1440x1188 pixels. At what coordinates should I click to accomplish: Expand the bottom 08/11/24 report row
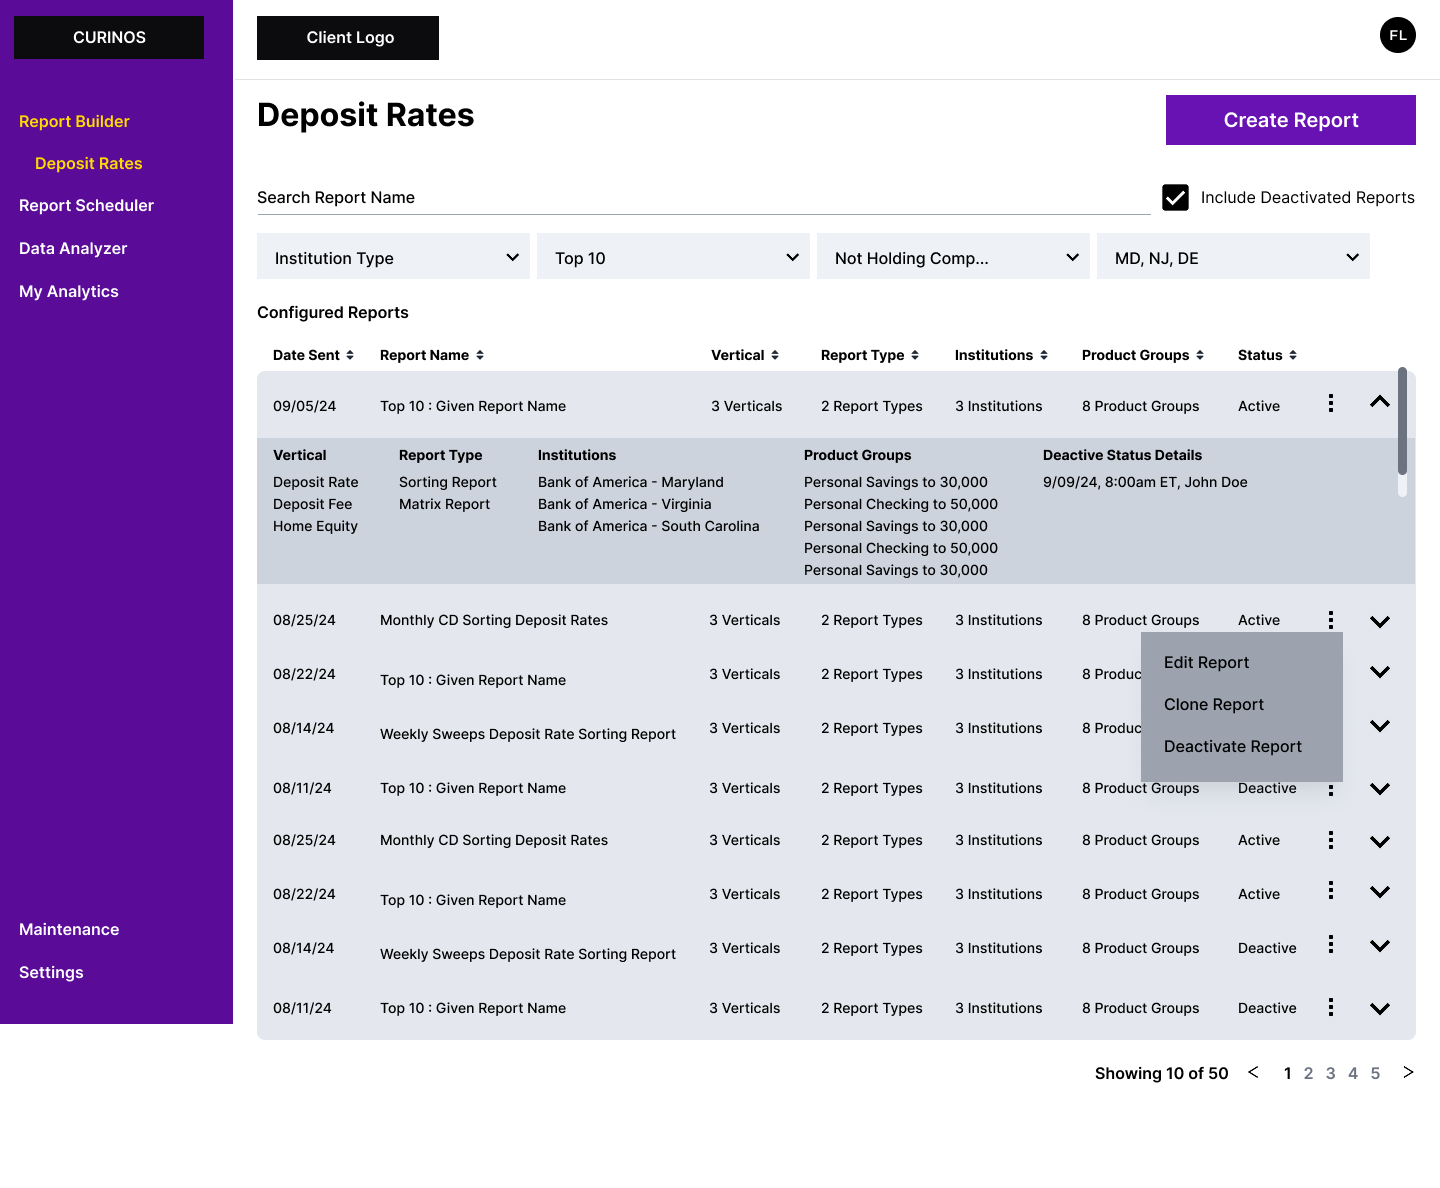[1380, 1009]
